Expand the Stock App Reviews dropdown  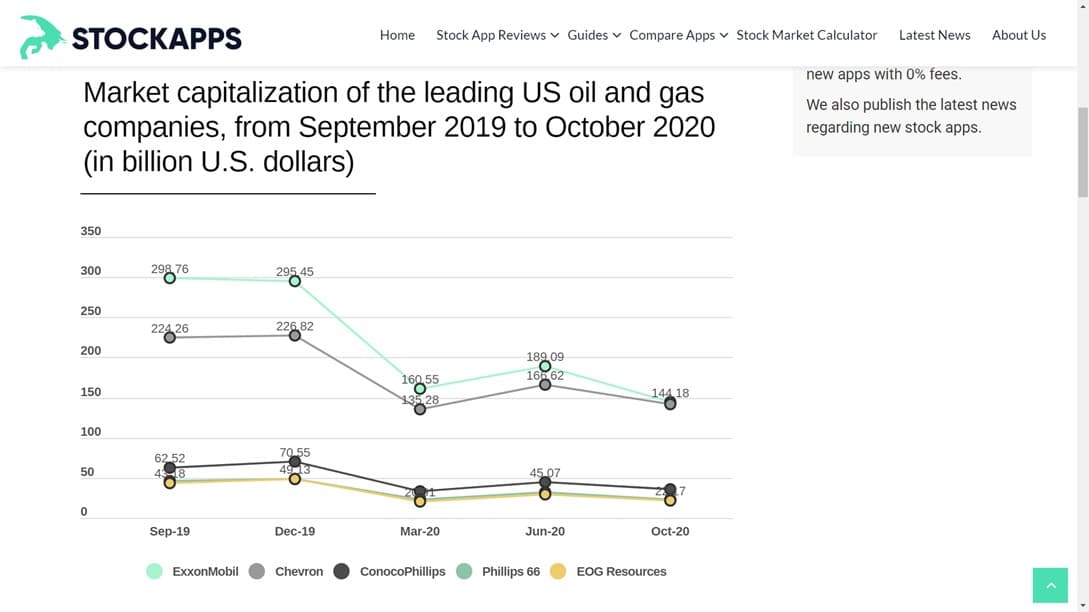click(x=555, y=36)
